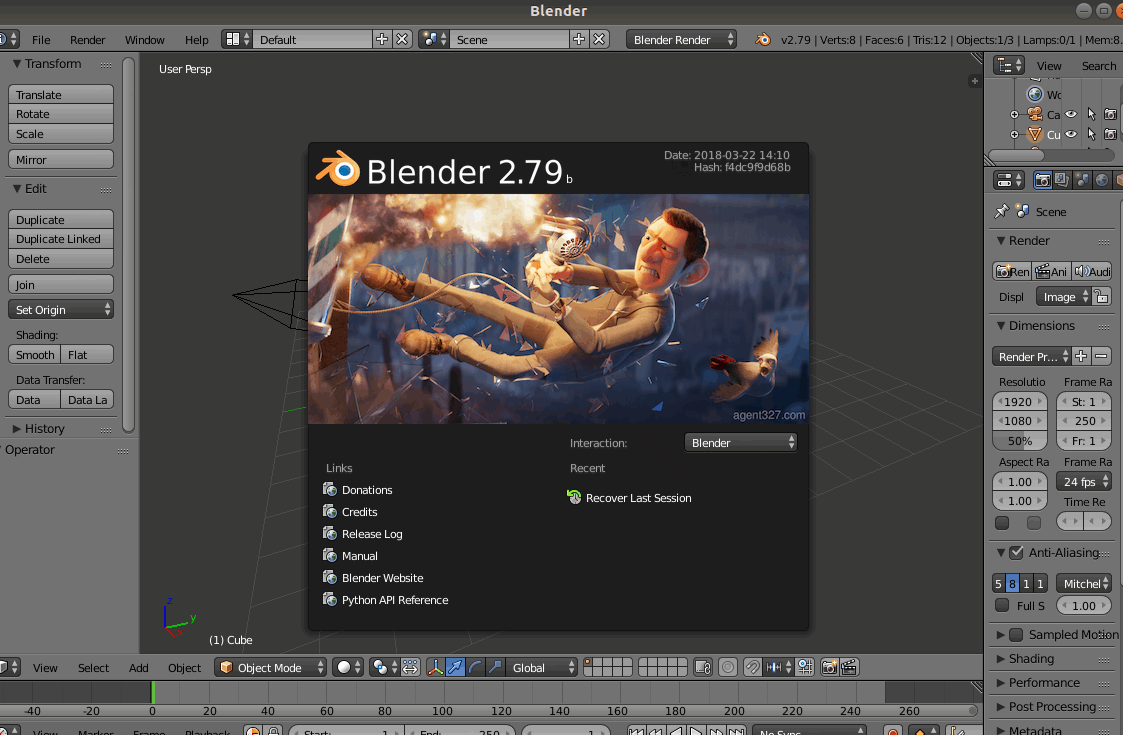Open the Window menu

[145, 39]
